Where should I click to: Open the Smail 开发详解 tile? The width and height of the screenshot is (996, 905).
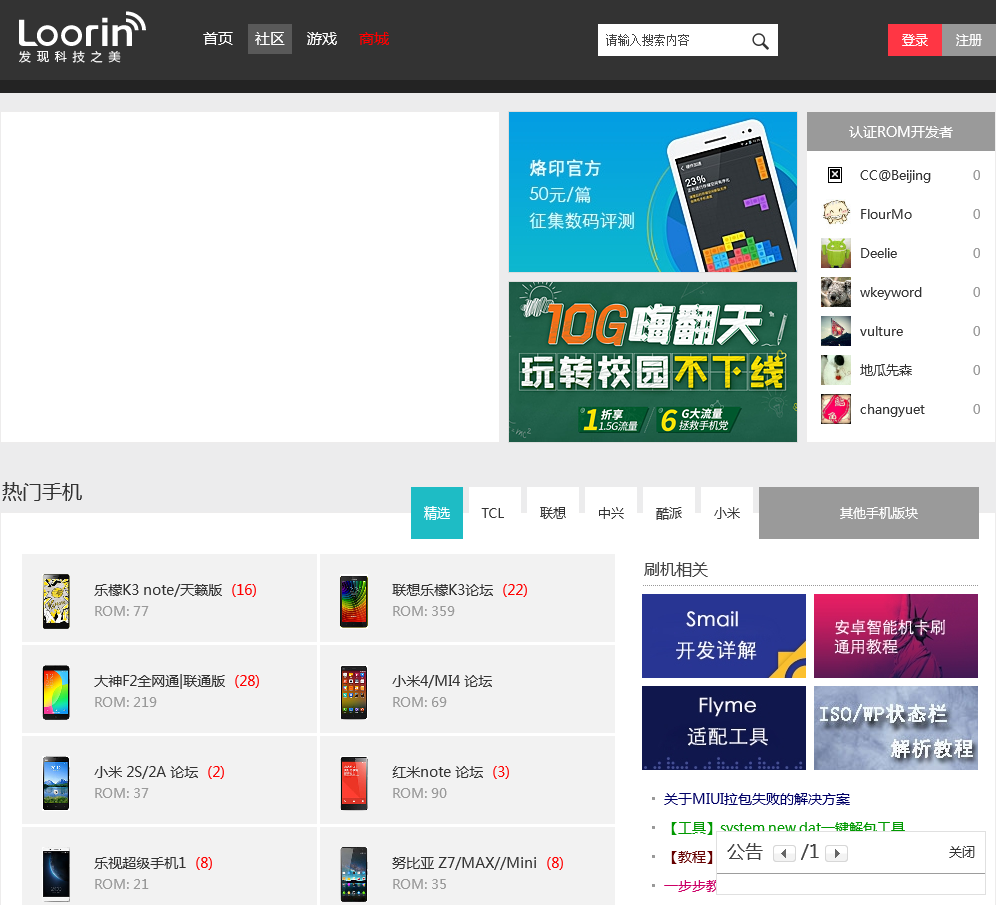(724, 636)
